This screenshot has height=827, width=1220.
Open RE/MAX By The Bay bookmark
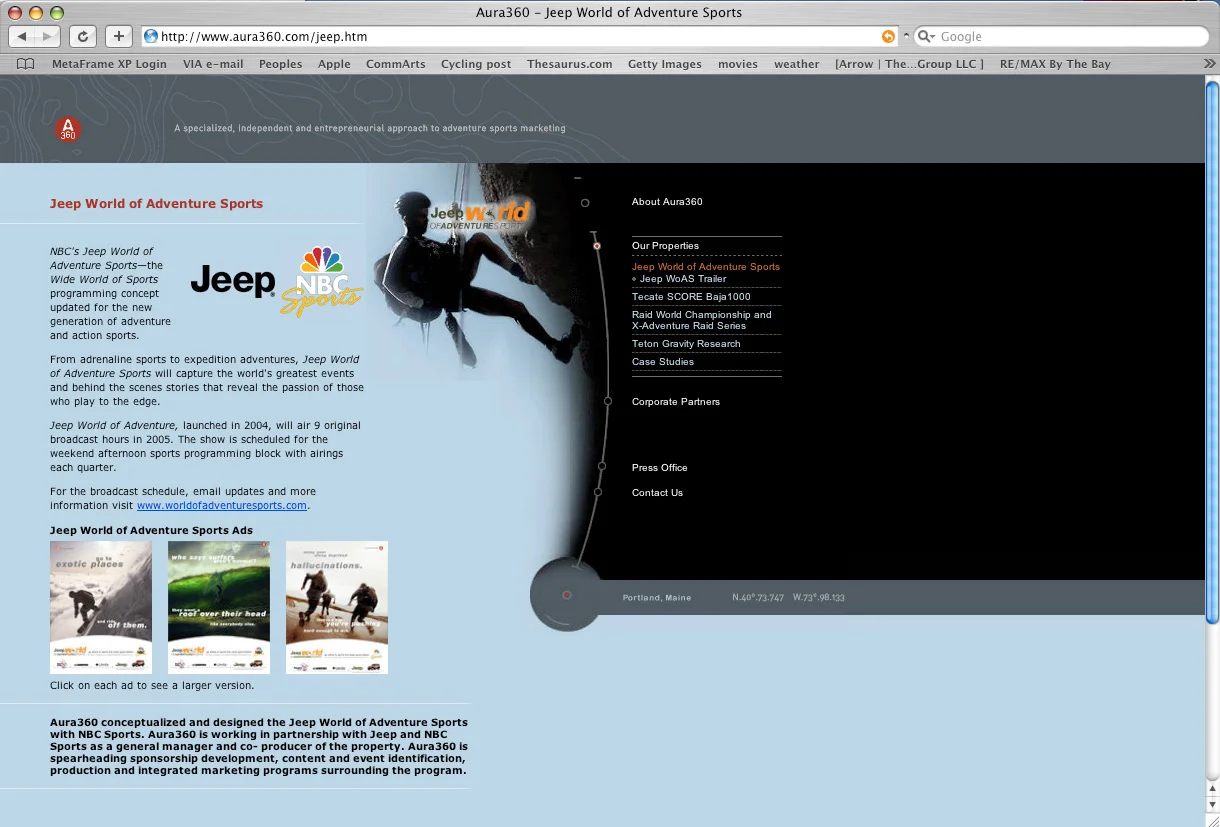click(1055, 64)
